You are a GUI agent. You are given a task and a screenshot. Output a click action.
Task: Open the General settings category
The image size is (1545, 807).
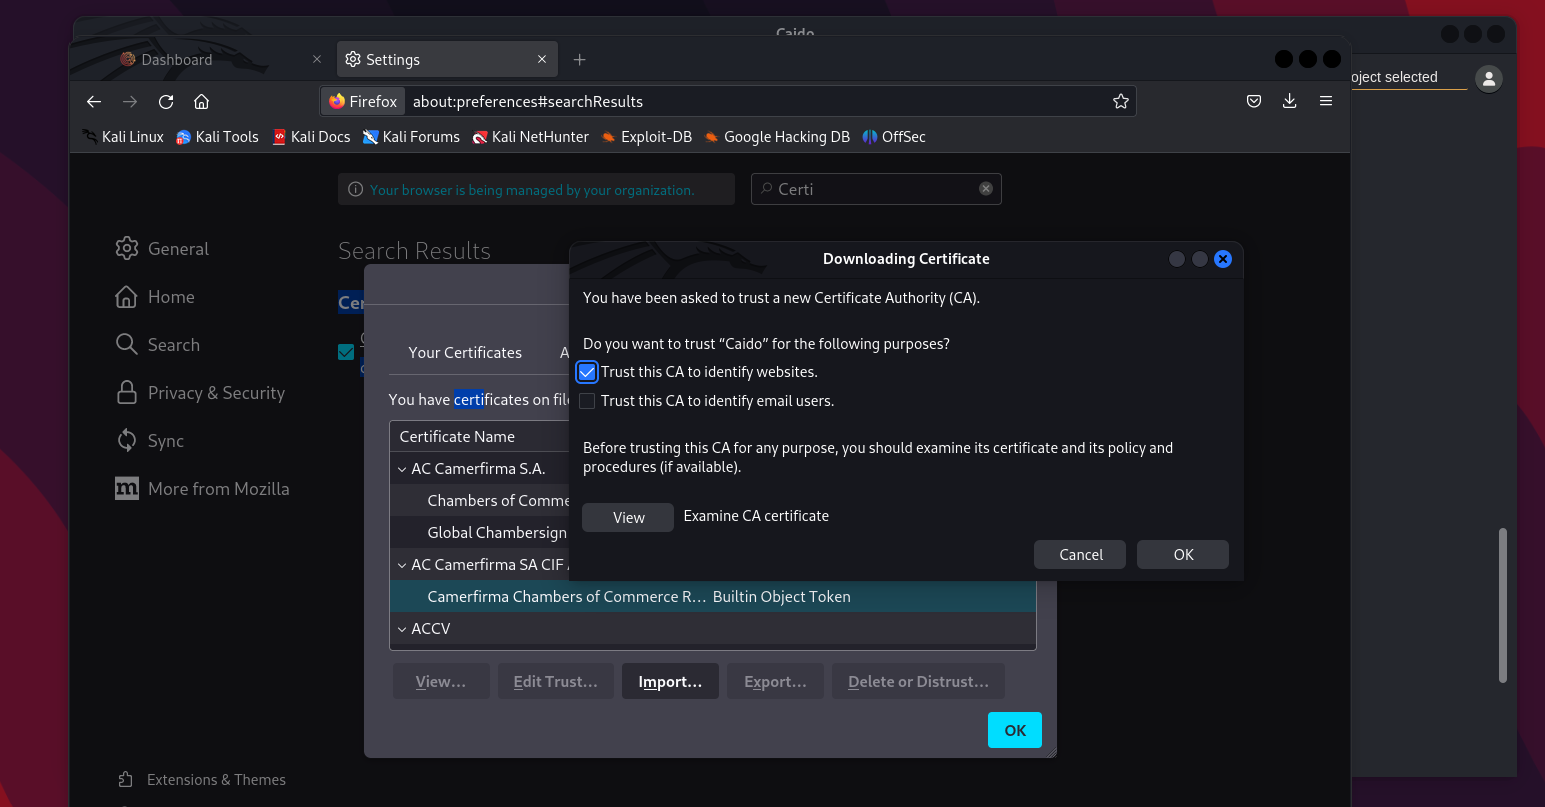click(162, 249)
